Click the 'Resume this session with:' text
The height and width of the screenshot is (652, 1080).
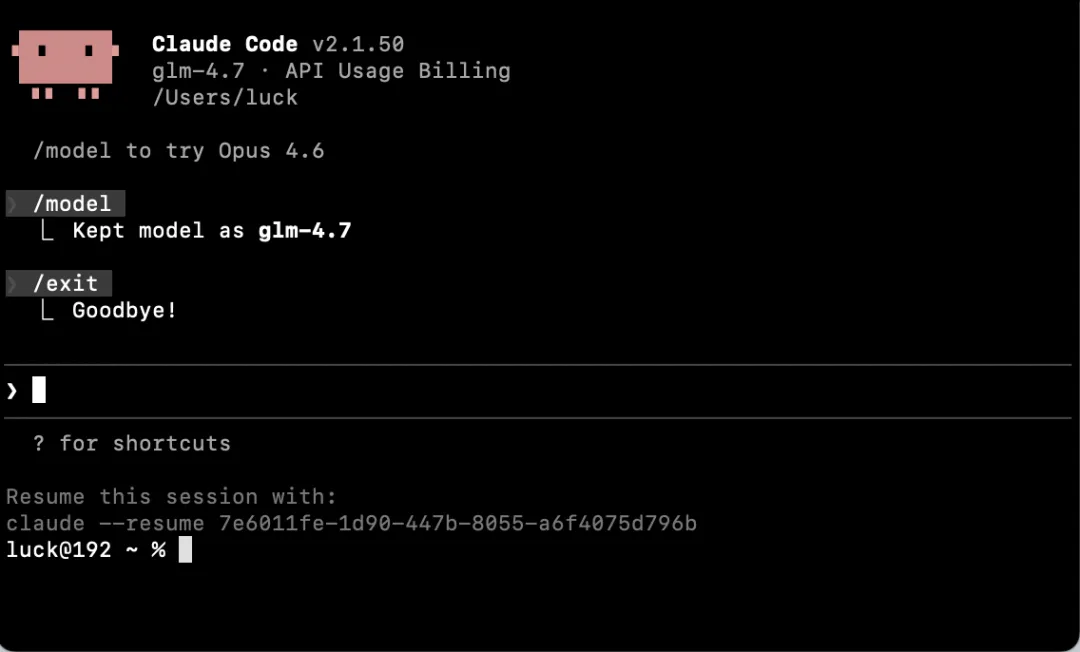coord(172,496)
